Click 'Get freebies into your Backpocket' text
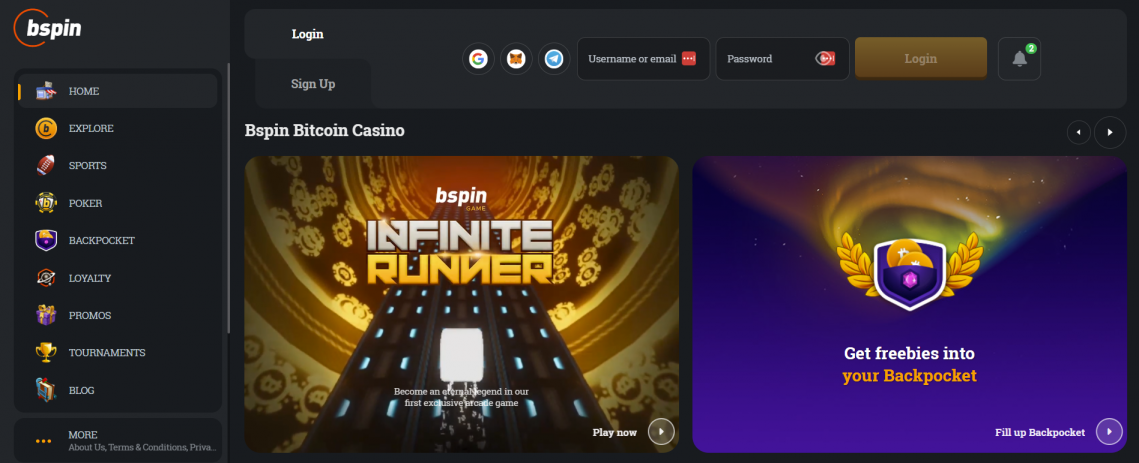This screenshot has height=463, width=1139. tap(909, 365)
